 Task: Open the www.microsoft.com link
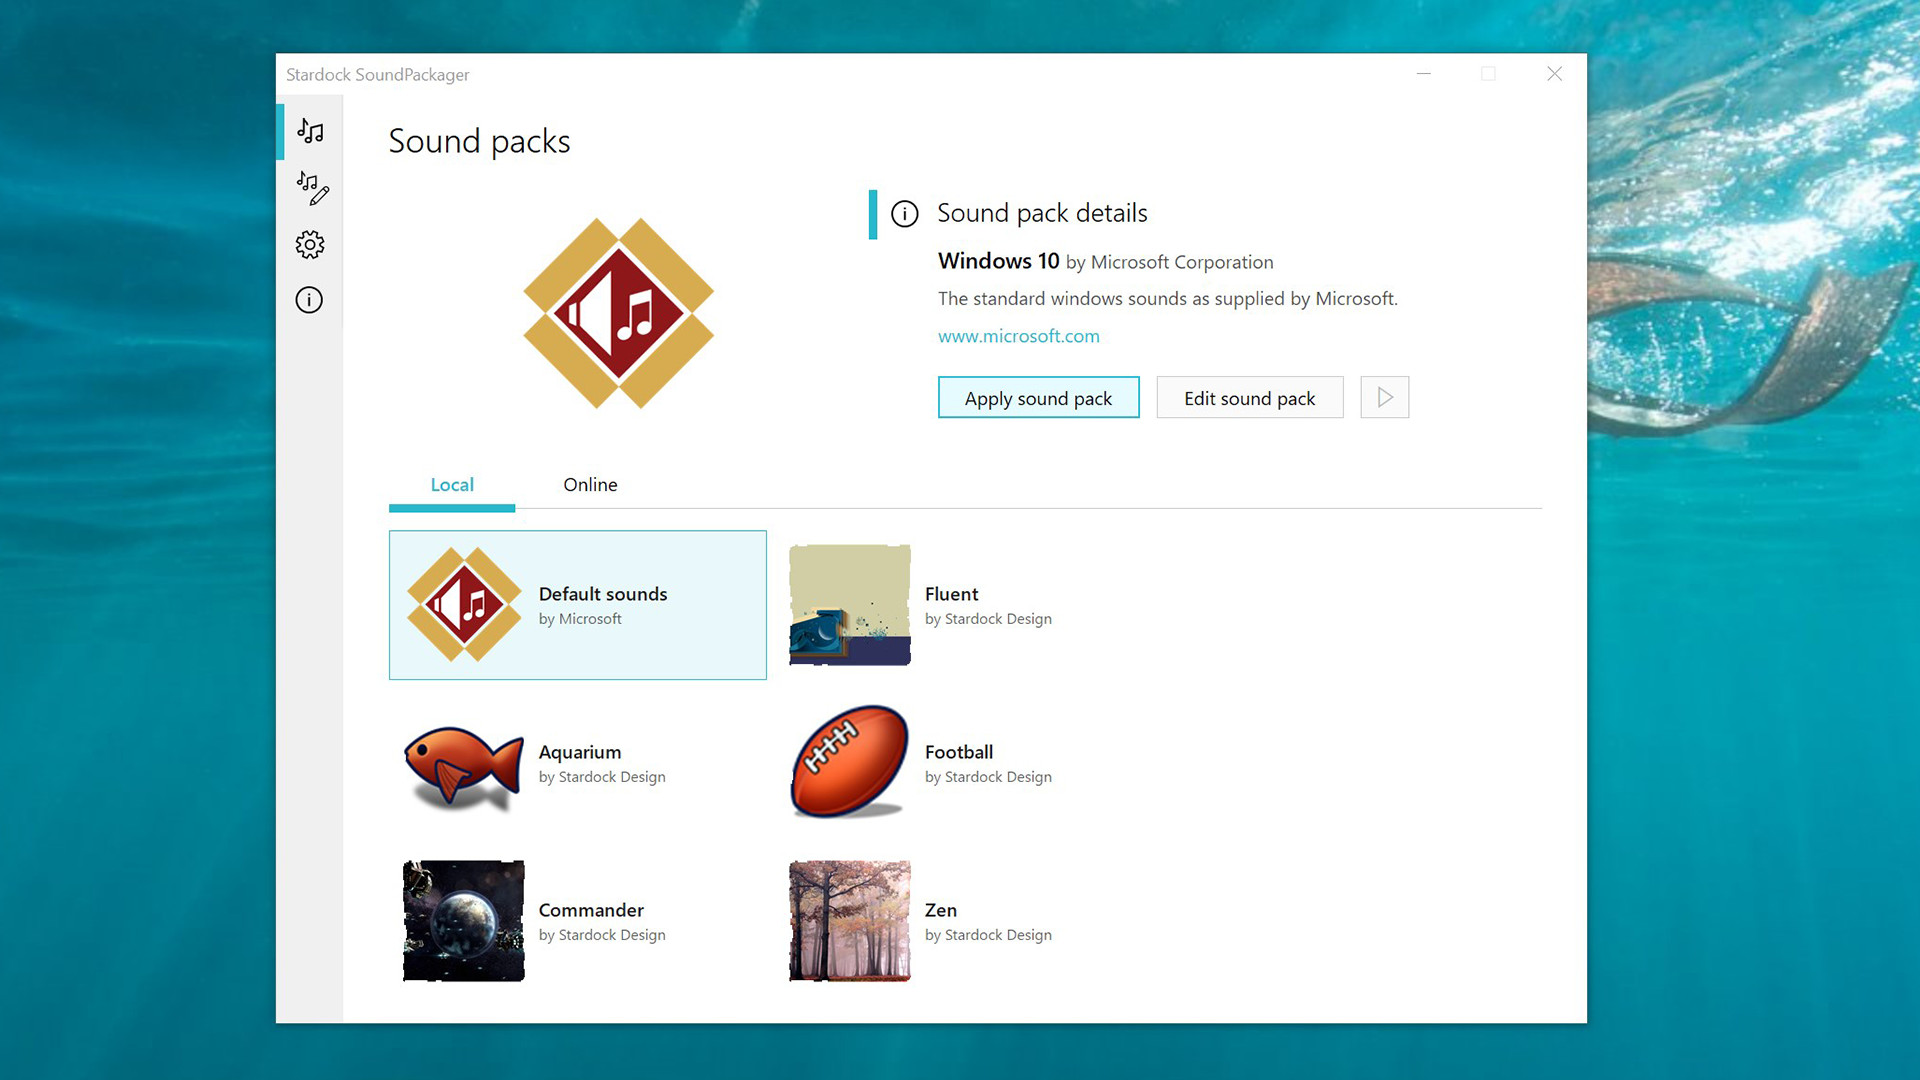point(1018,336)
